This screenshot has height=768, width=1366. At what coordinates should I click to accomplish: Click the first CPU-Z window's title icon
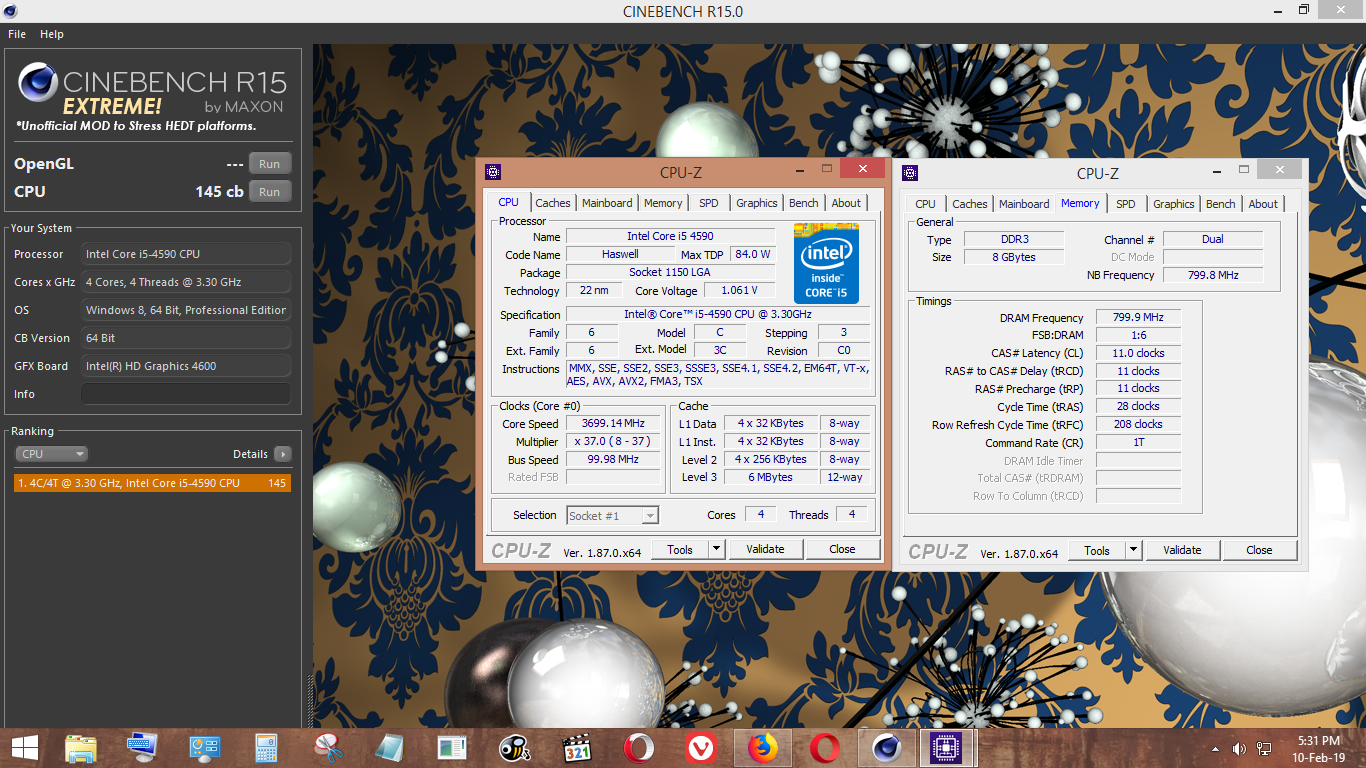pyautogui.click(x=493, y=172)
